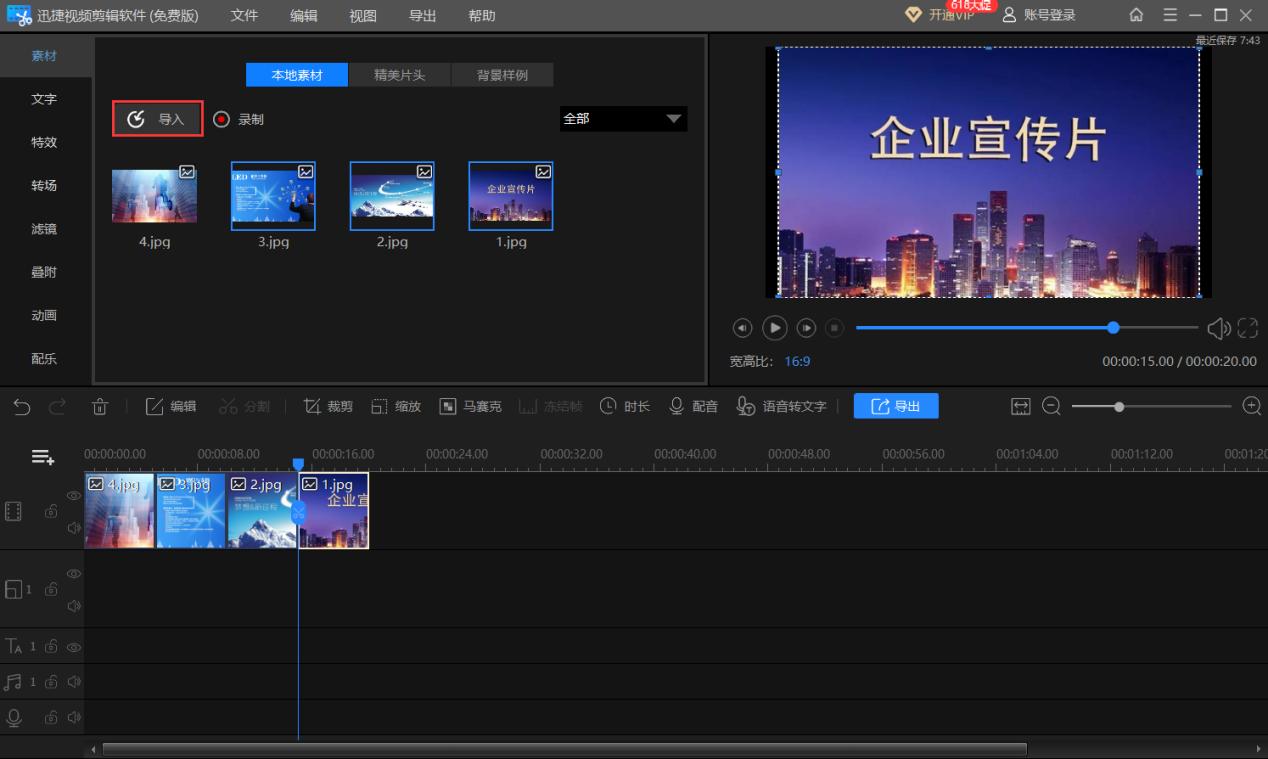The width and height of the screenshot is (1268, 759).
Task: Open the 文字 text panel in the sidebar
Action: [44, 99]
